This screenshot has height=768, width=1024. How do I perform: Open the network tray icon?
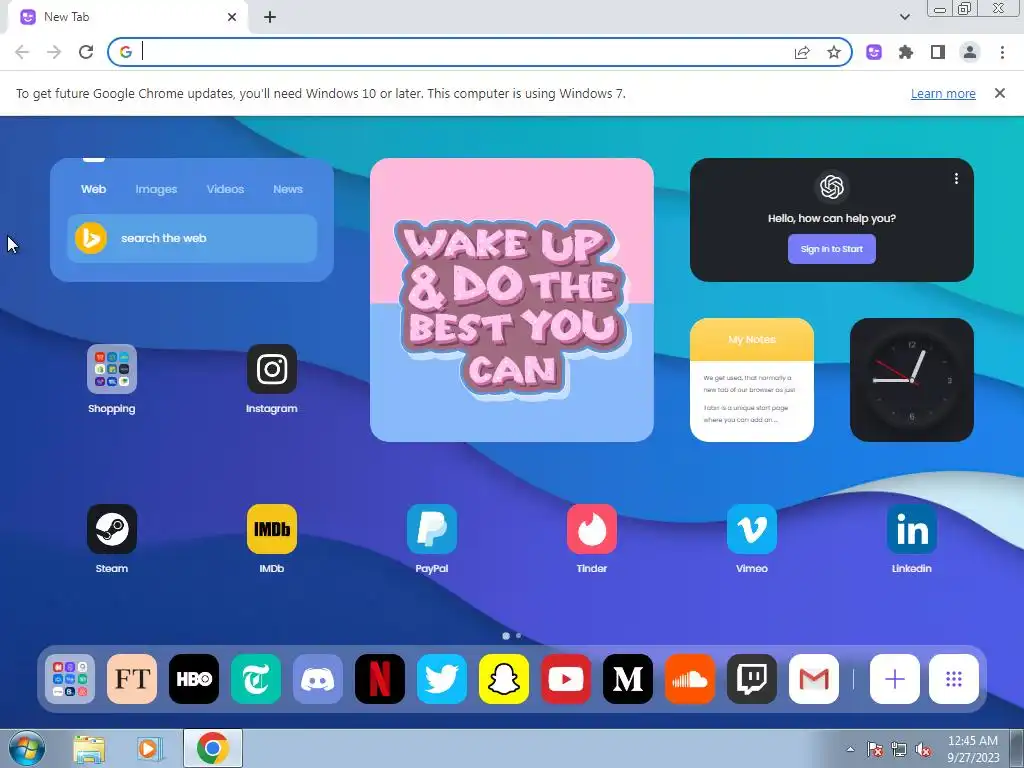pyautogui.click(x=899, y=749)
